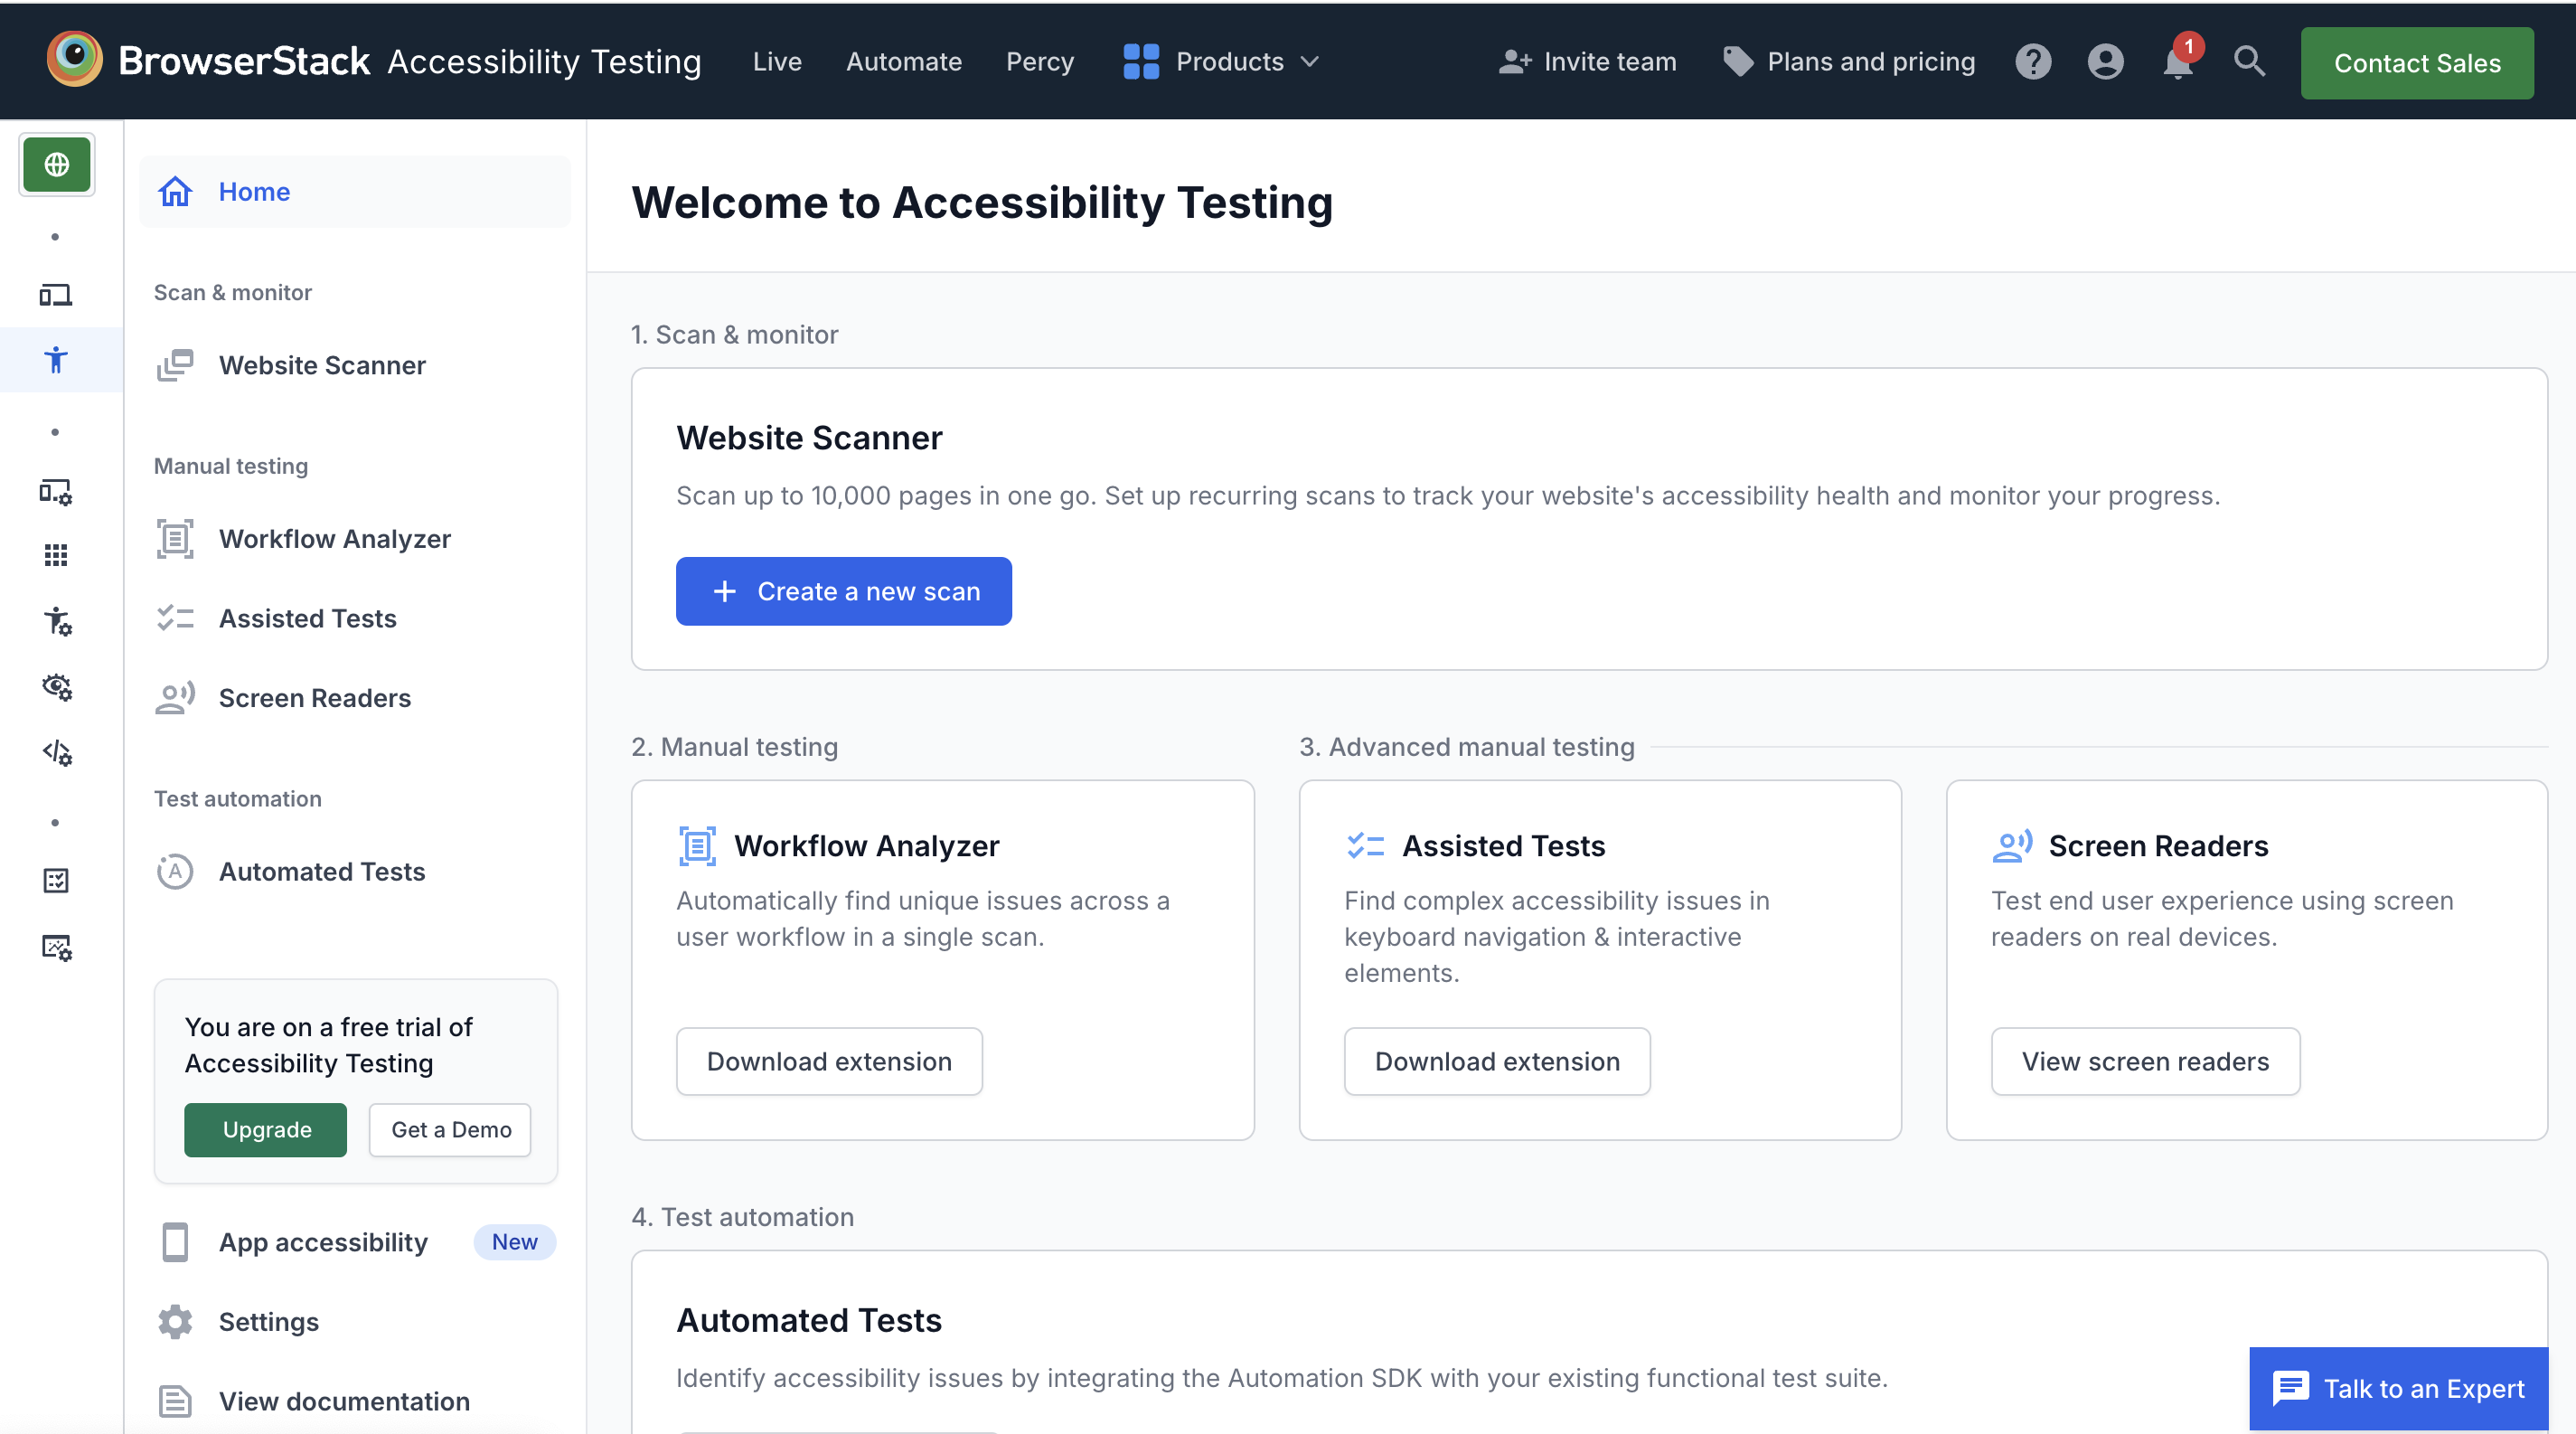Click Create a new scan button
Screen dimensions: 2576x1434
click(843, 590)
